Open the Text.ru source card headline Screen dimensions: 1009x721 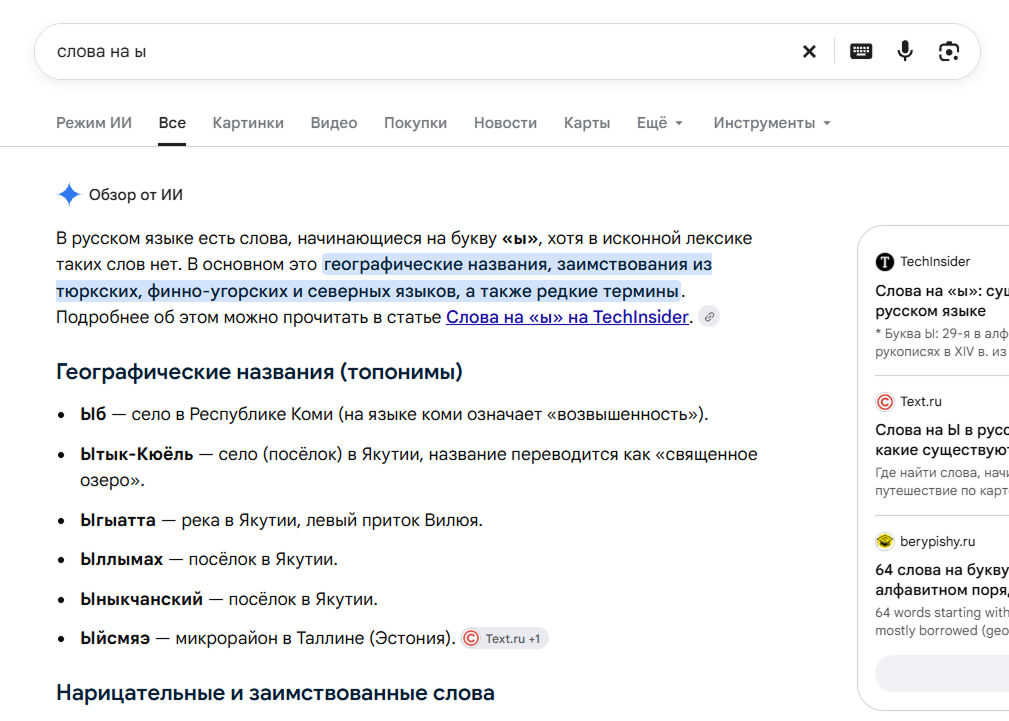point(942,440)
